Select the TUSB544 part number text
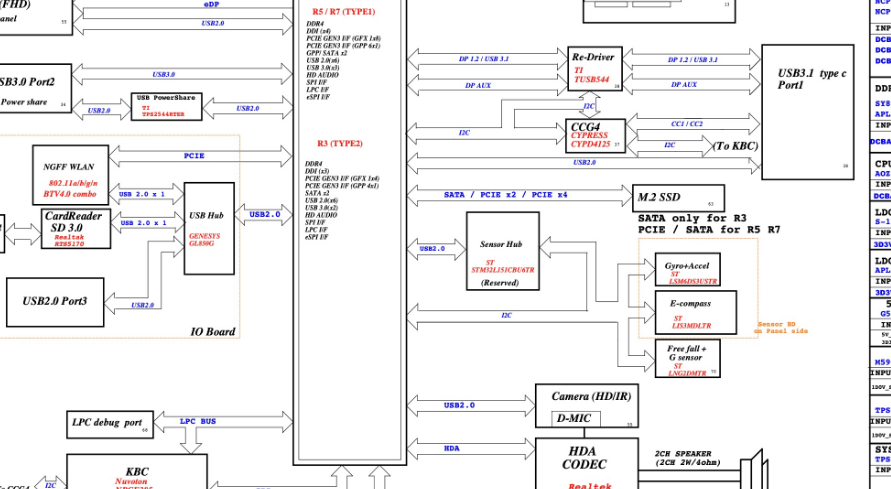The width and height of the screenshot is (891, 489). pos(591,80)
